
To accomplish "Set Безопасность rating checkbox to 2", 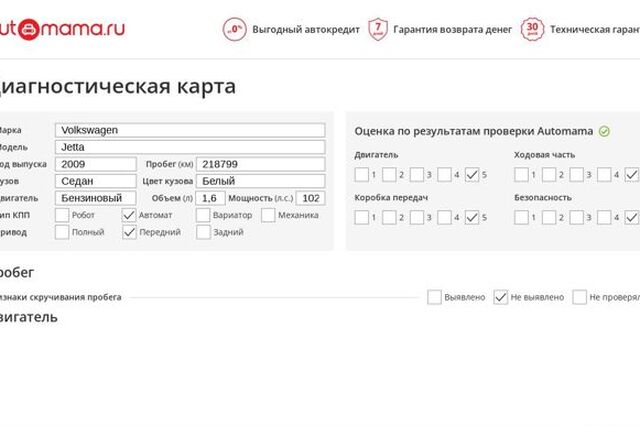I will coord(549,217).
